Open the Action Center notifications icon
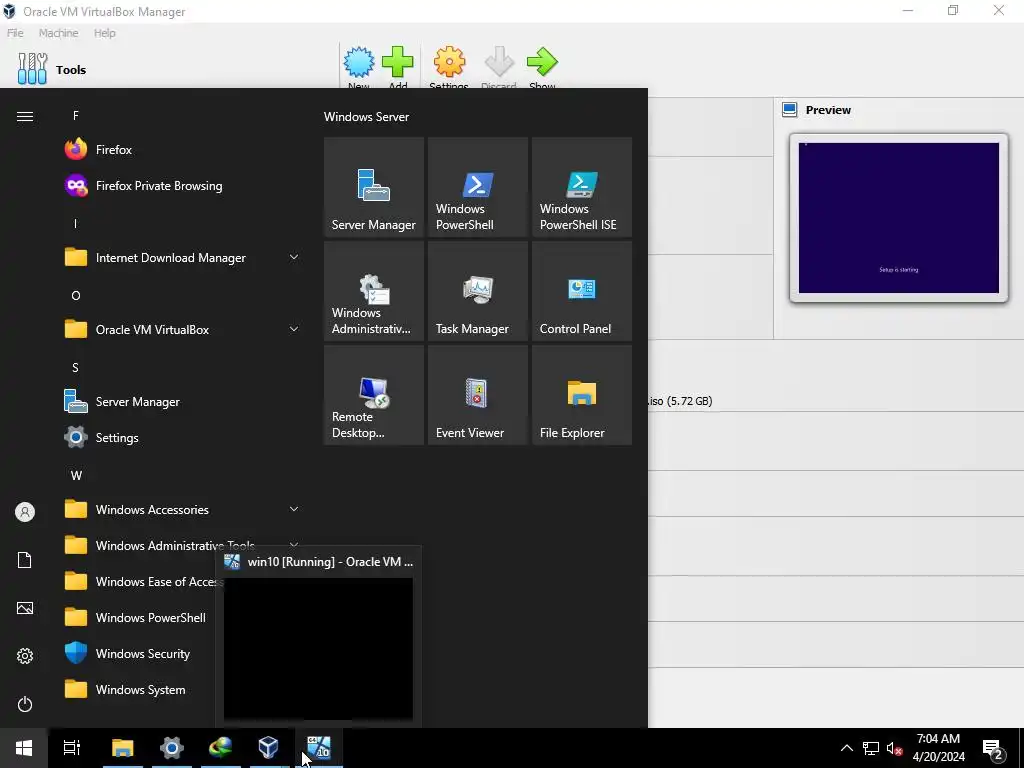The width and height of the screenshot is (1024, 768). pyautogui.click(x=993, y=748)
